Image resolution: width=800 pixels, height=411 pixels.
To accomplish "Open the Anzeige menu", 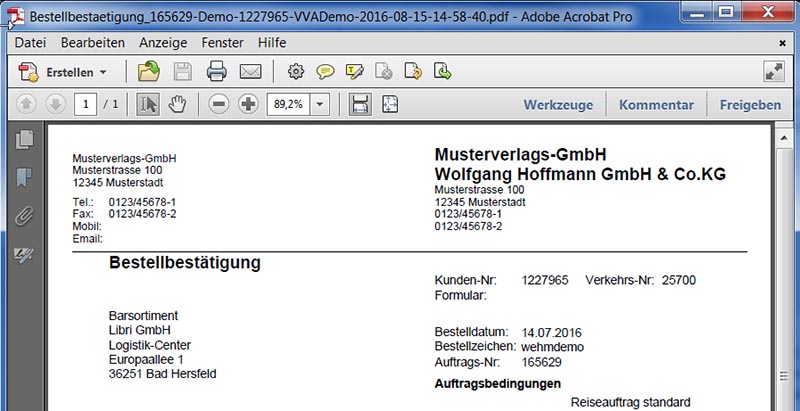I will [x=163, y=43].
